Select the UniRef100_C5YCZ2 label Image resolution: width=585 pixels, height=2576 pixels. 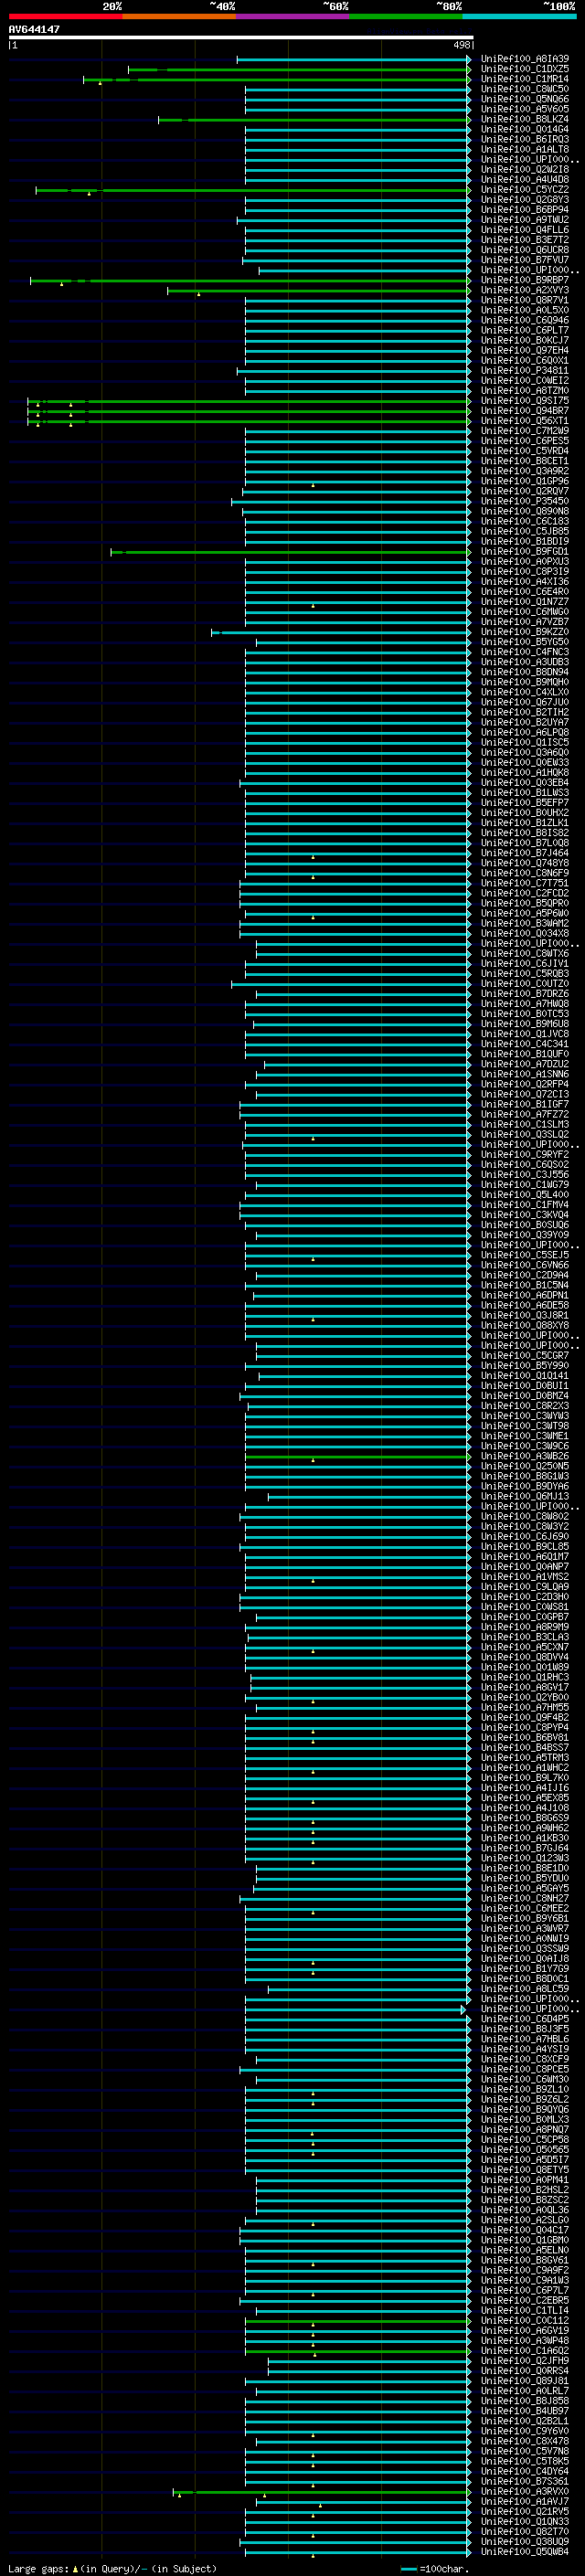tap(524, 190)
